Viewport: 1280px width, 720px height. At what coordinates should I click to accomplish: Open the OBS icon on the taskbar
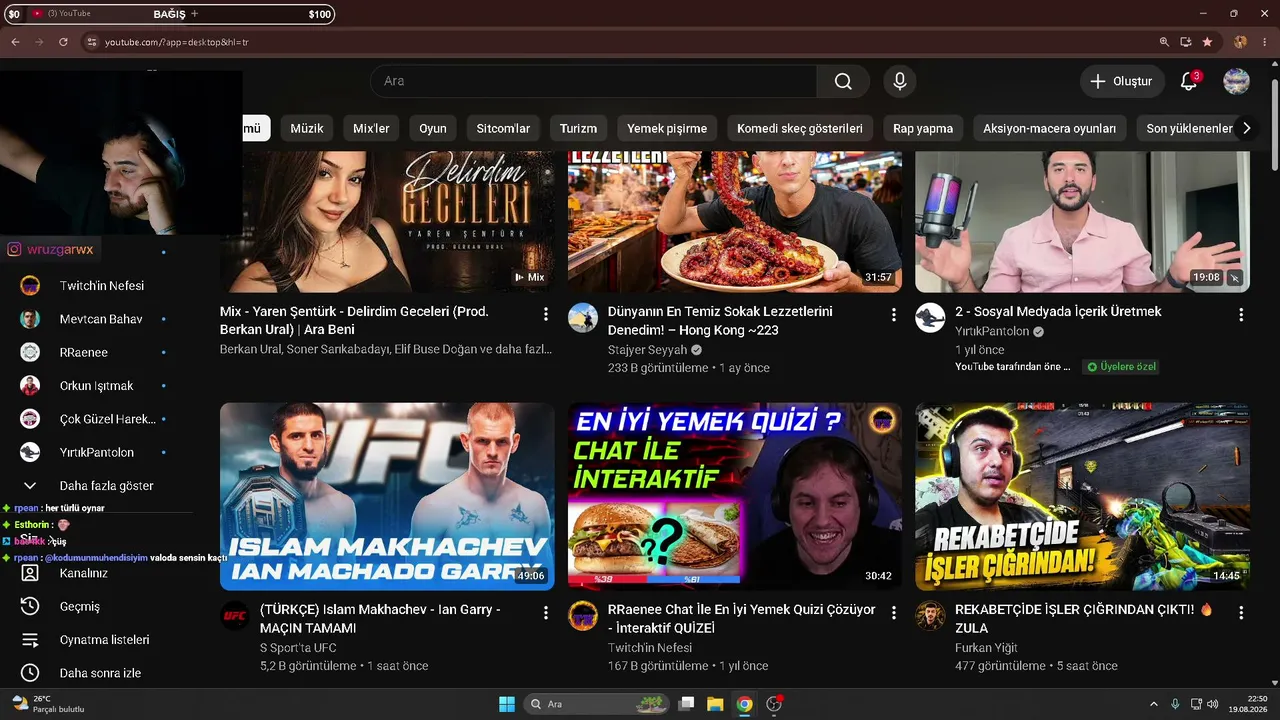pyautogui.click(x=774, y=704)
